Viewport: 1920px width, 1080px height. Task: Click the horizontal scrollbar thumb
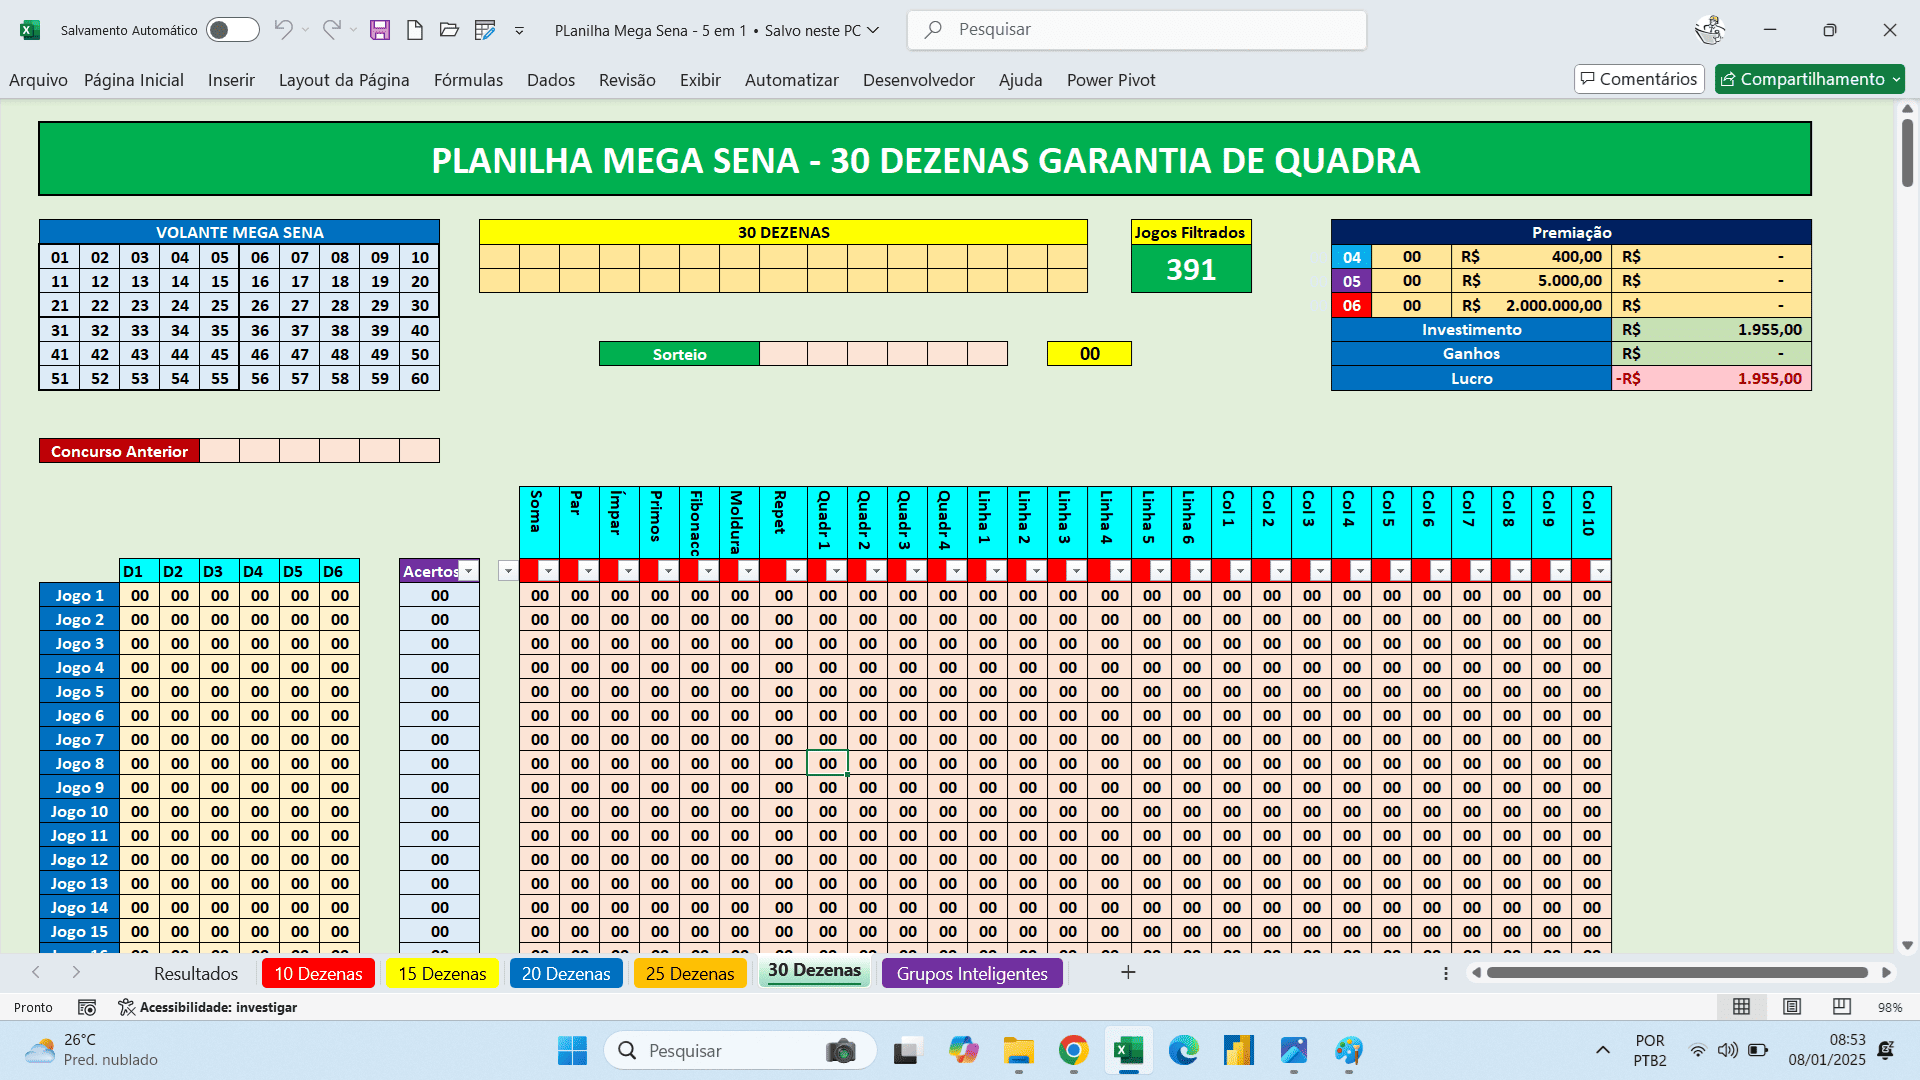pos(1677,972)
